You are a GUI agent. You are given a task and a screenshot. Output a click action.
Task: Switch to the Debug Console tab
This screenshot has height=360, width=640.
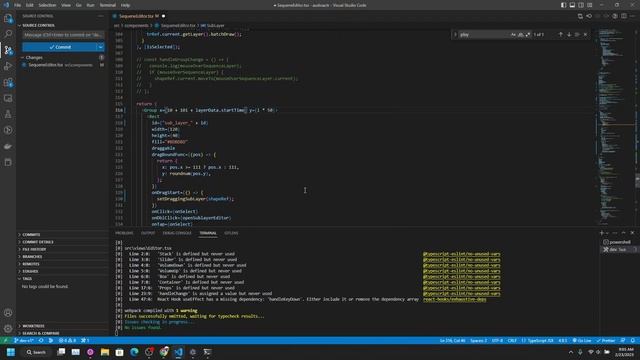click(177, 233)
